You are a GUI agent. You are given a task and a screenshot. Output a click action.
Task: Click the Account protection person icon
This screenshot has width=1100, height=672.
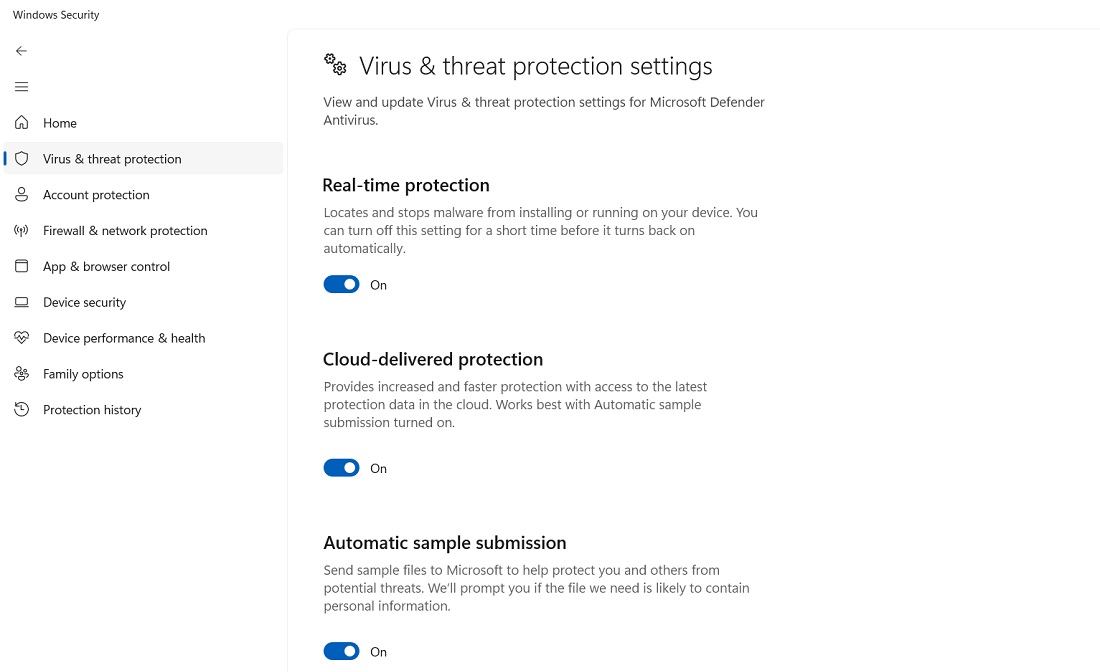point(22,194)
